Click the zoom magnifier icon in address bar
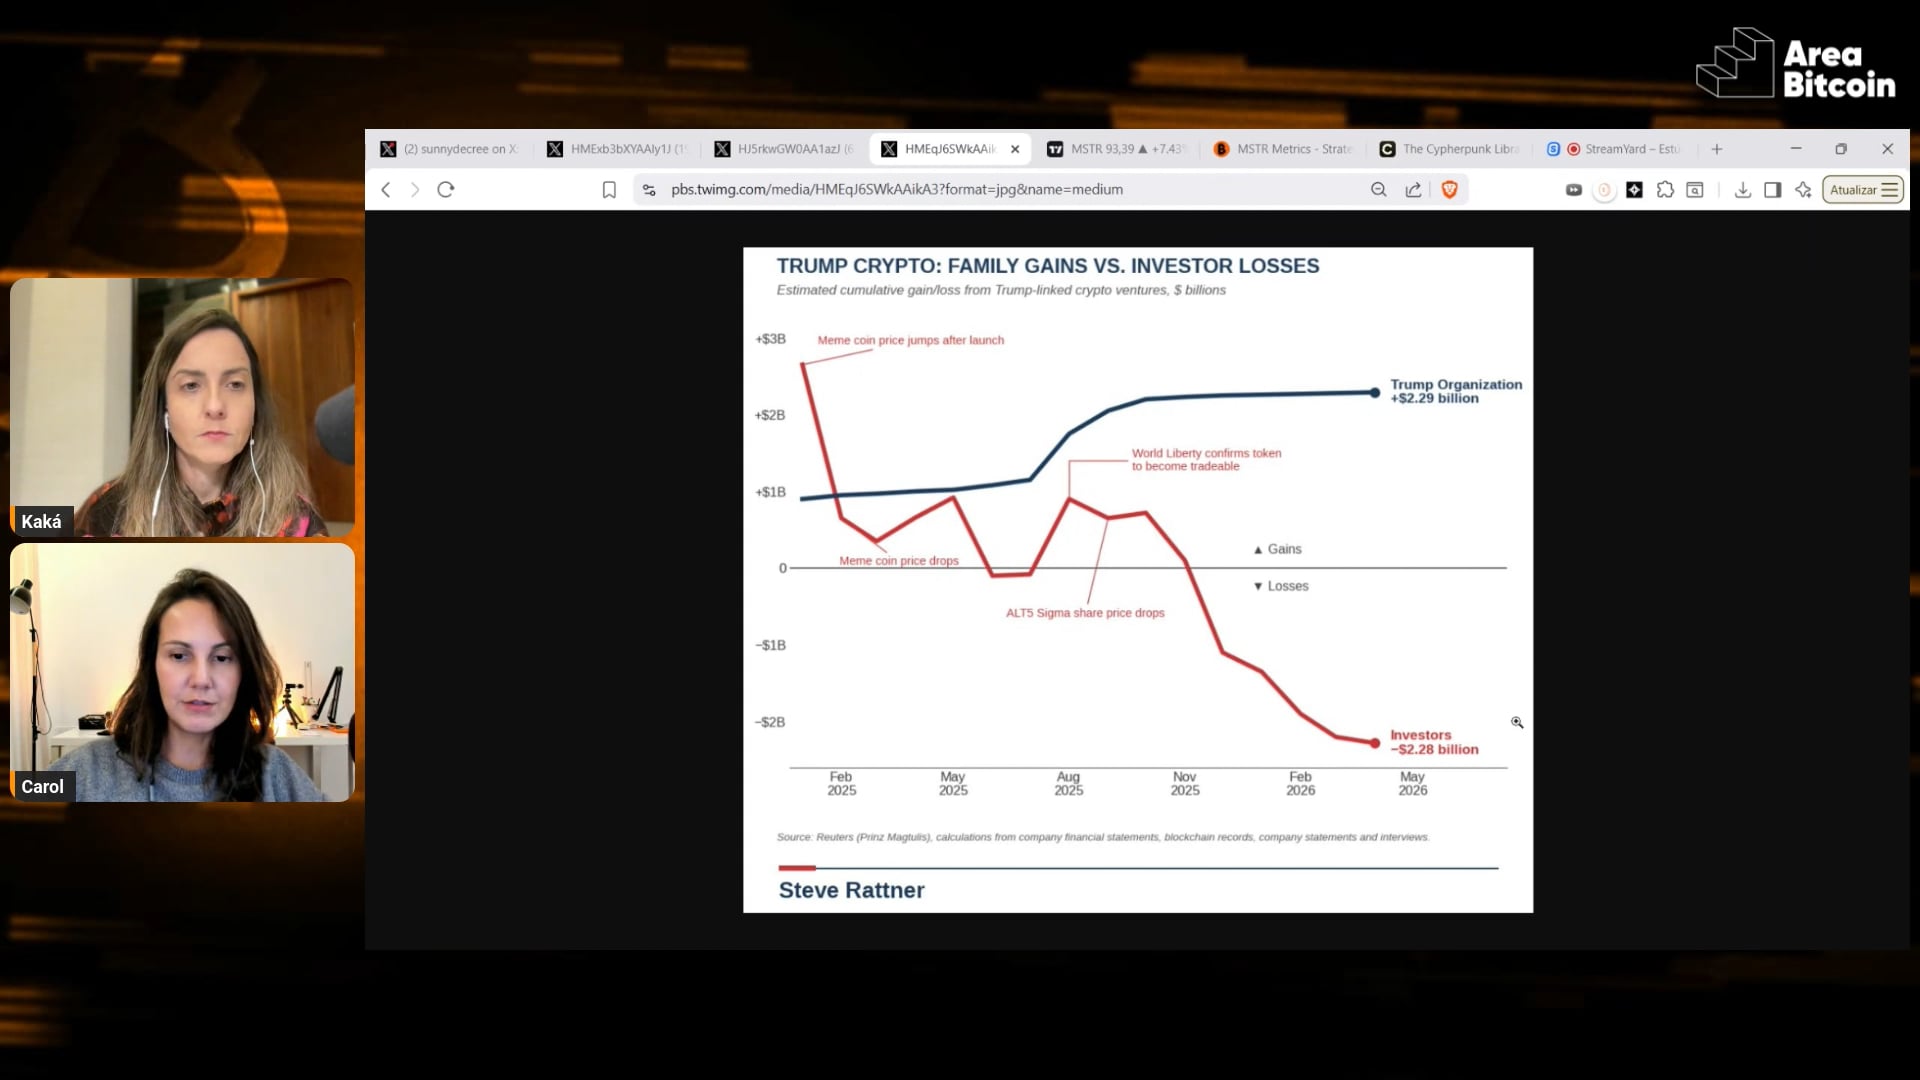 click(x=1379, y=190)
